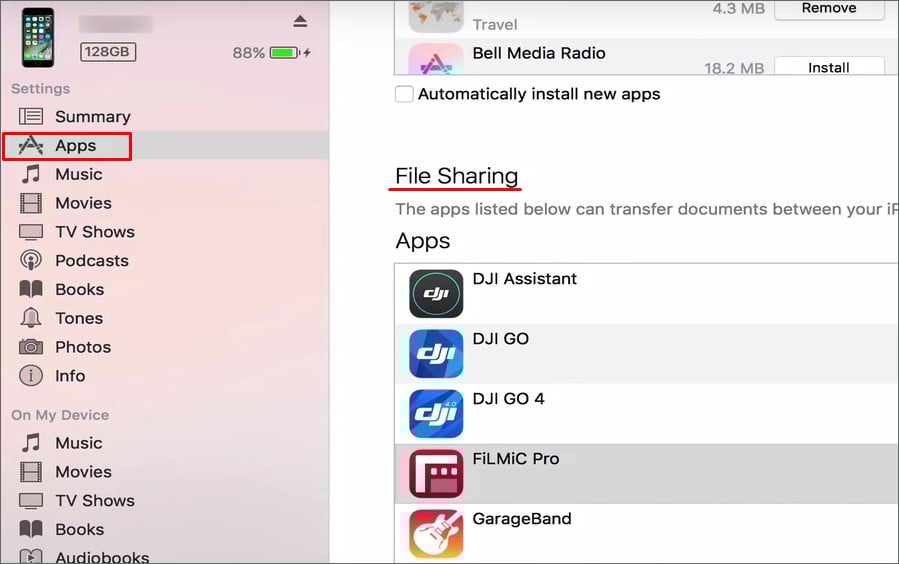Choose the TV Shows label under Settings
Image resolution: width=899 pixels, height=564 pixels.
click(x=95, y=232)
